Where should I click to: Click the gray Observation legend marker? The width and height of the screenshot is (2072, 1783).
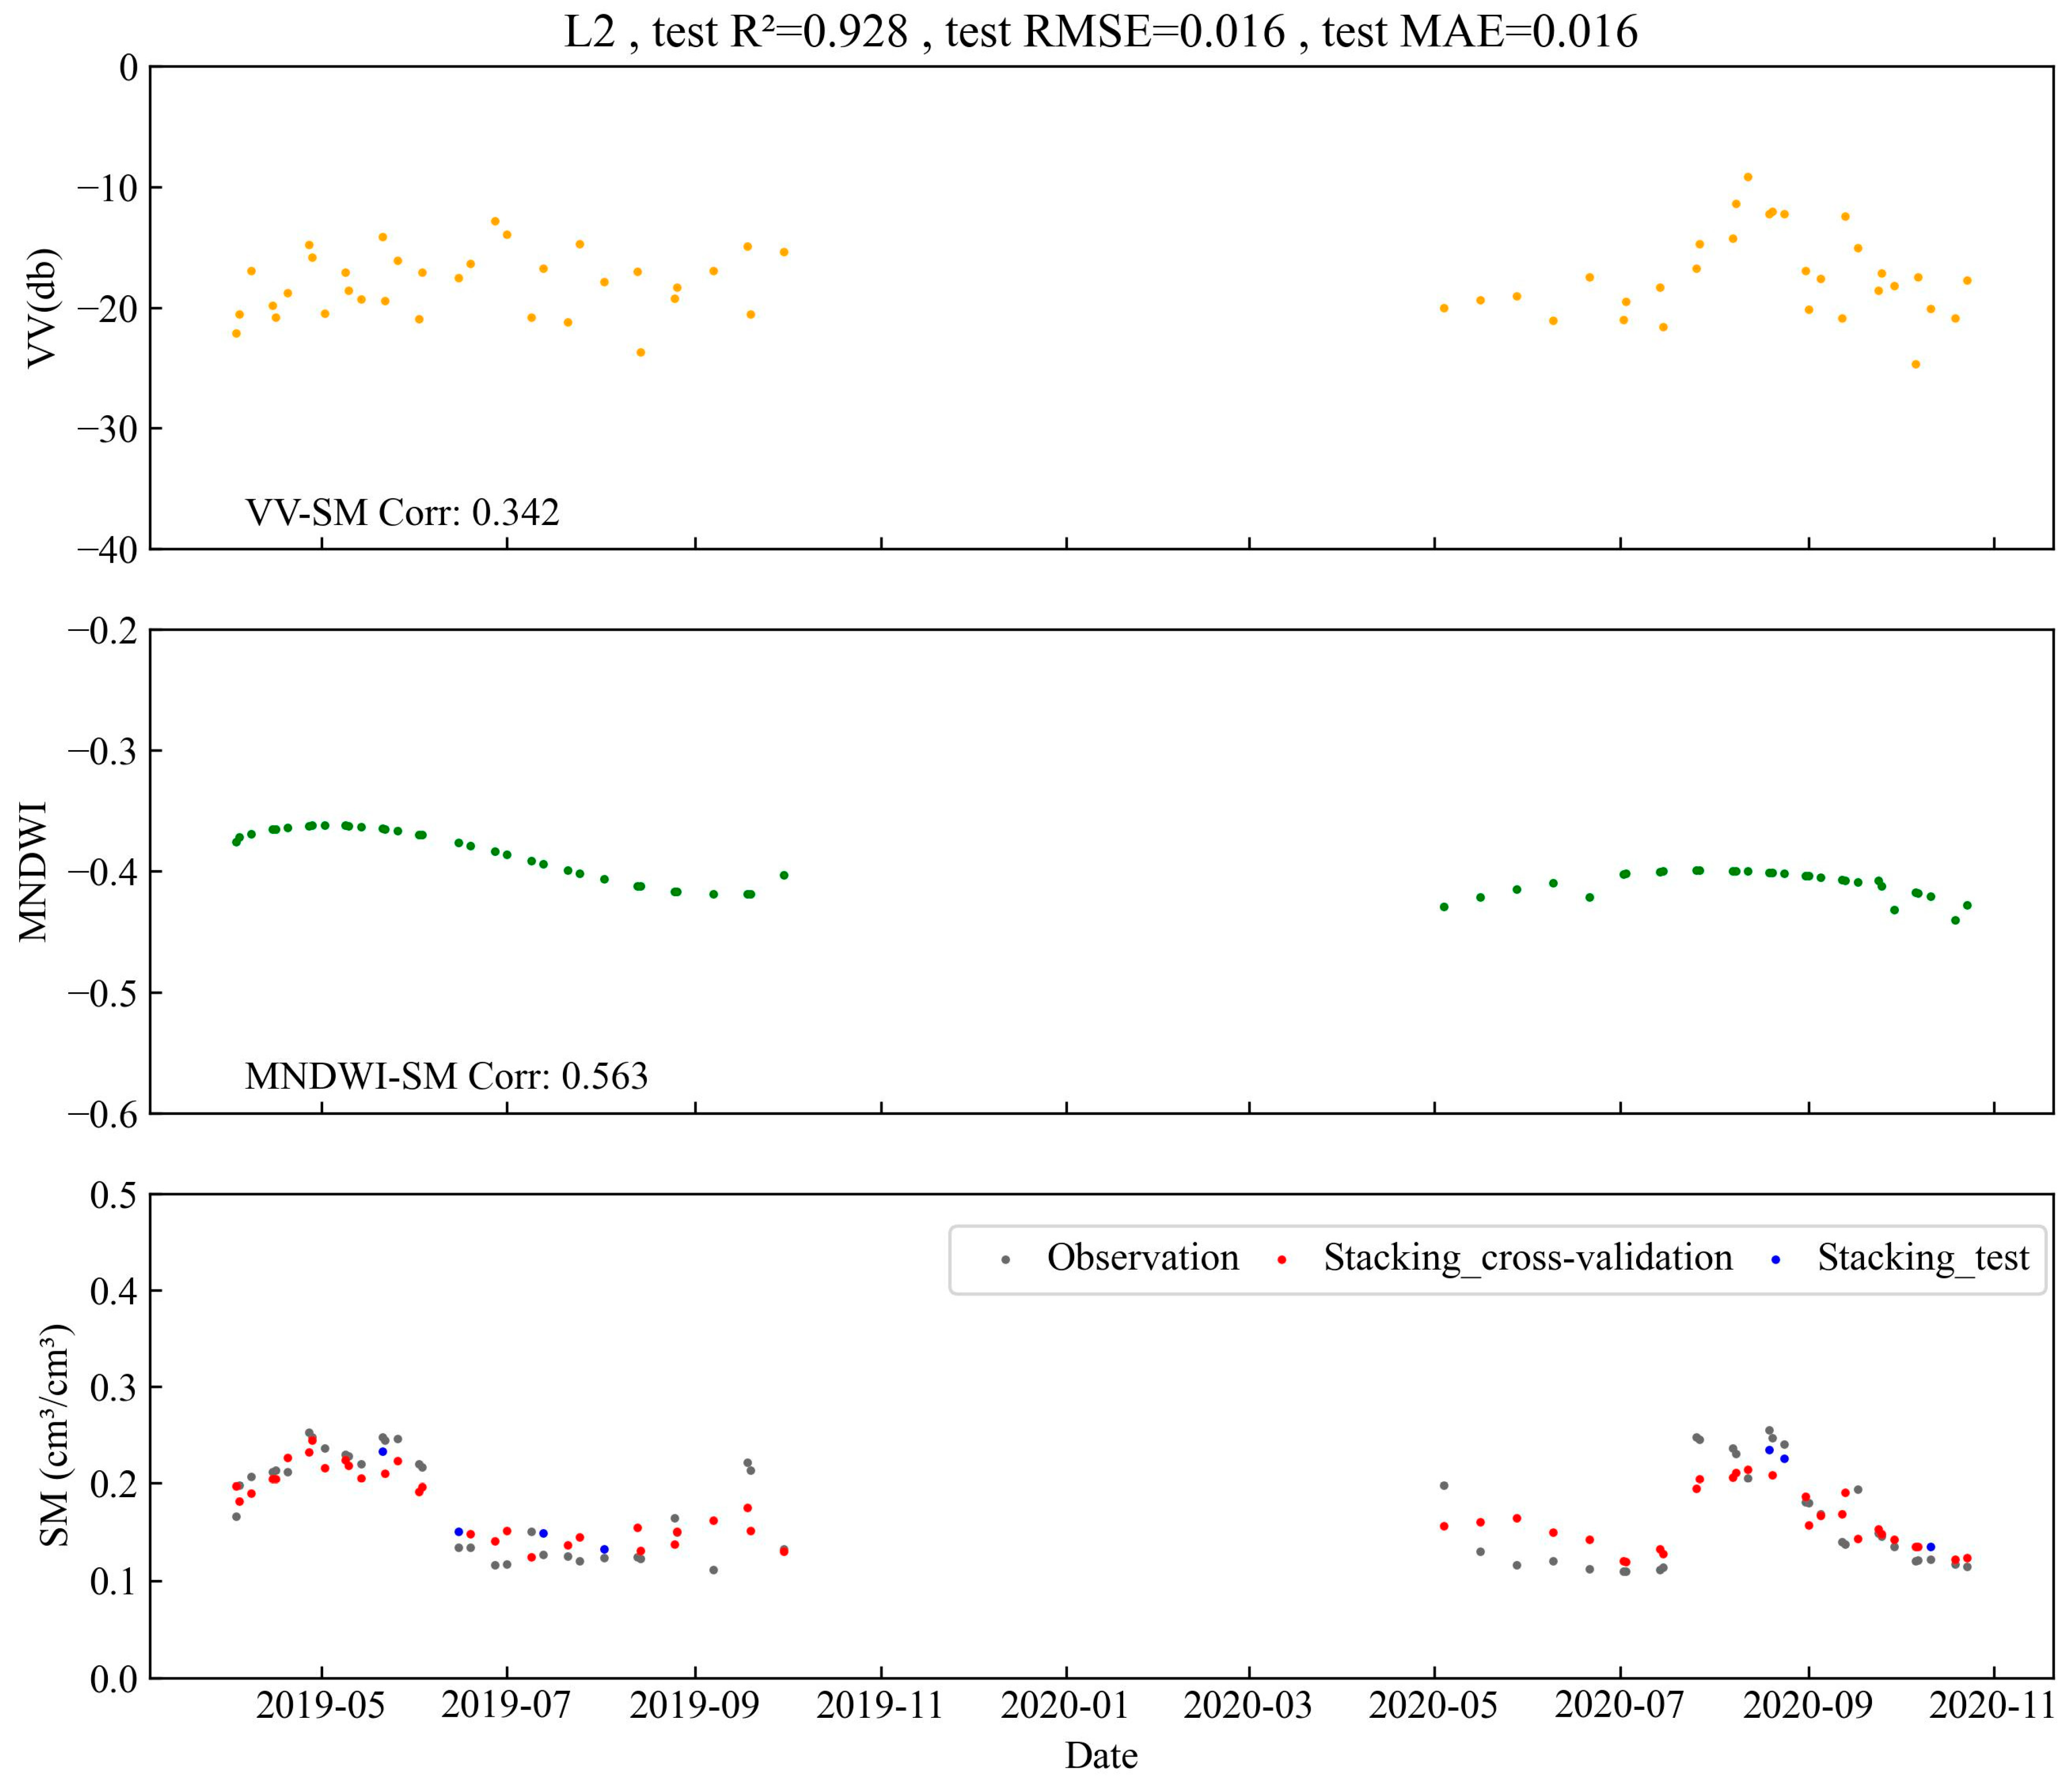[1006, 1260]
